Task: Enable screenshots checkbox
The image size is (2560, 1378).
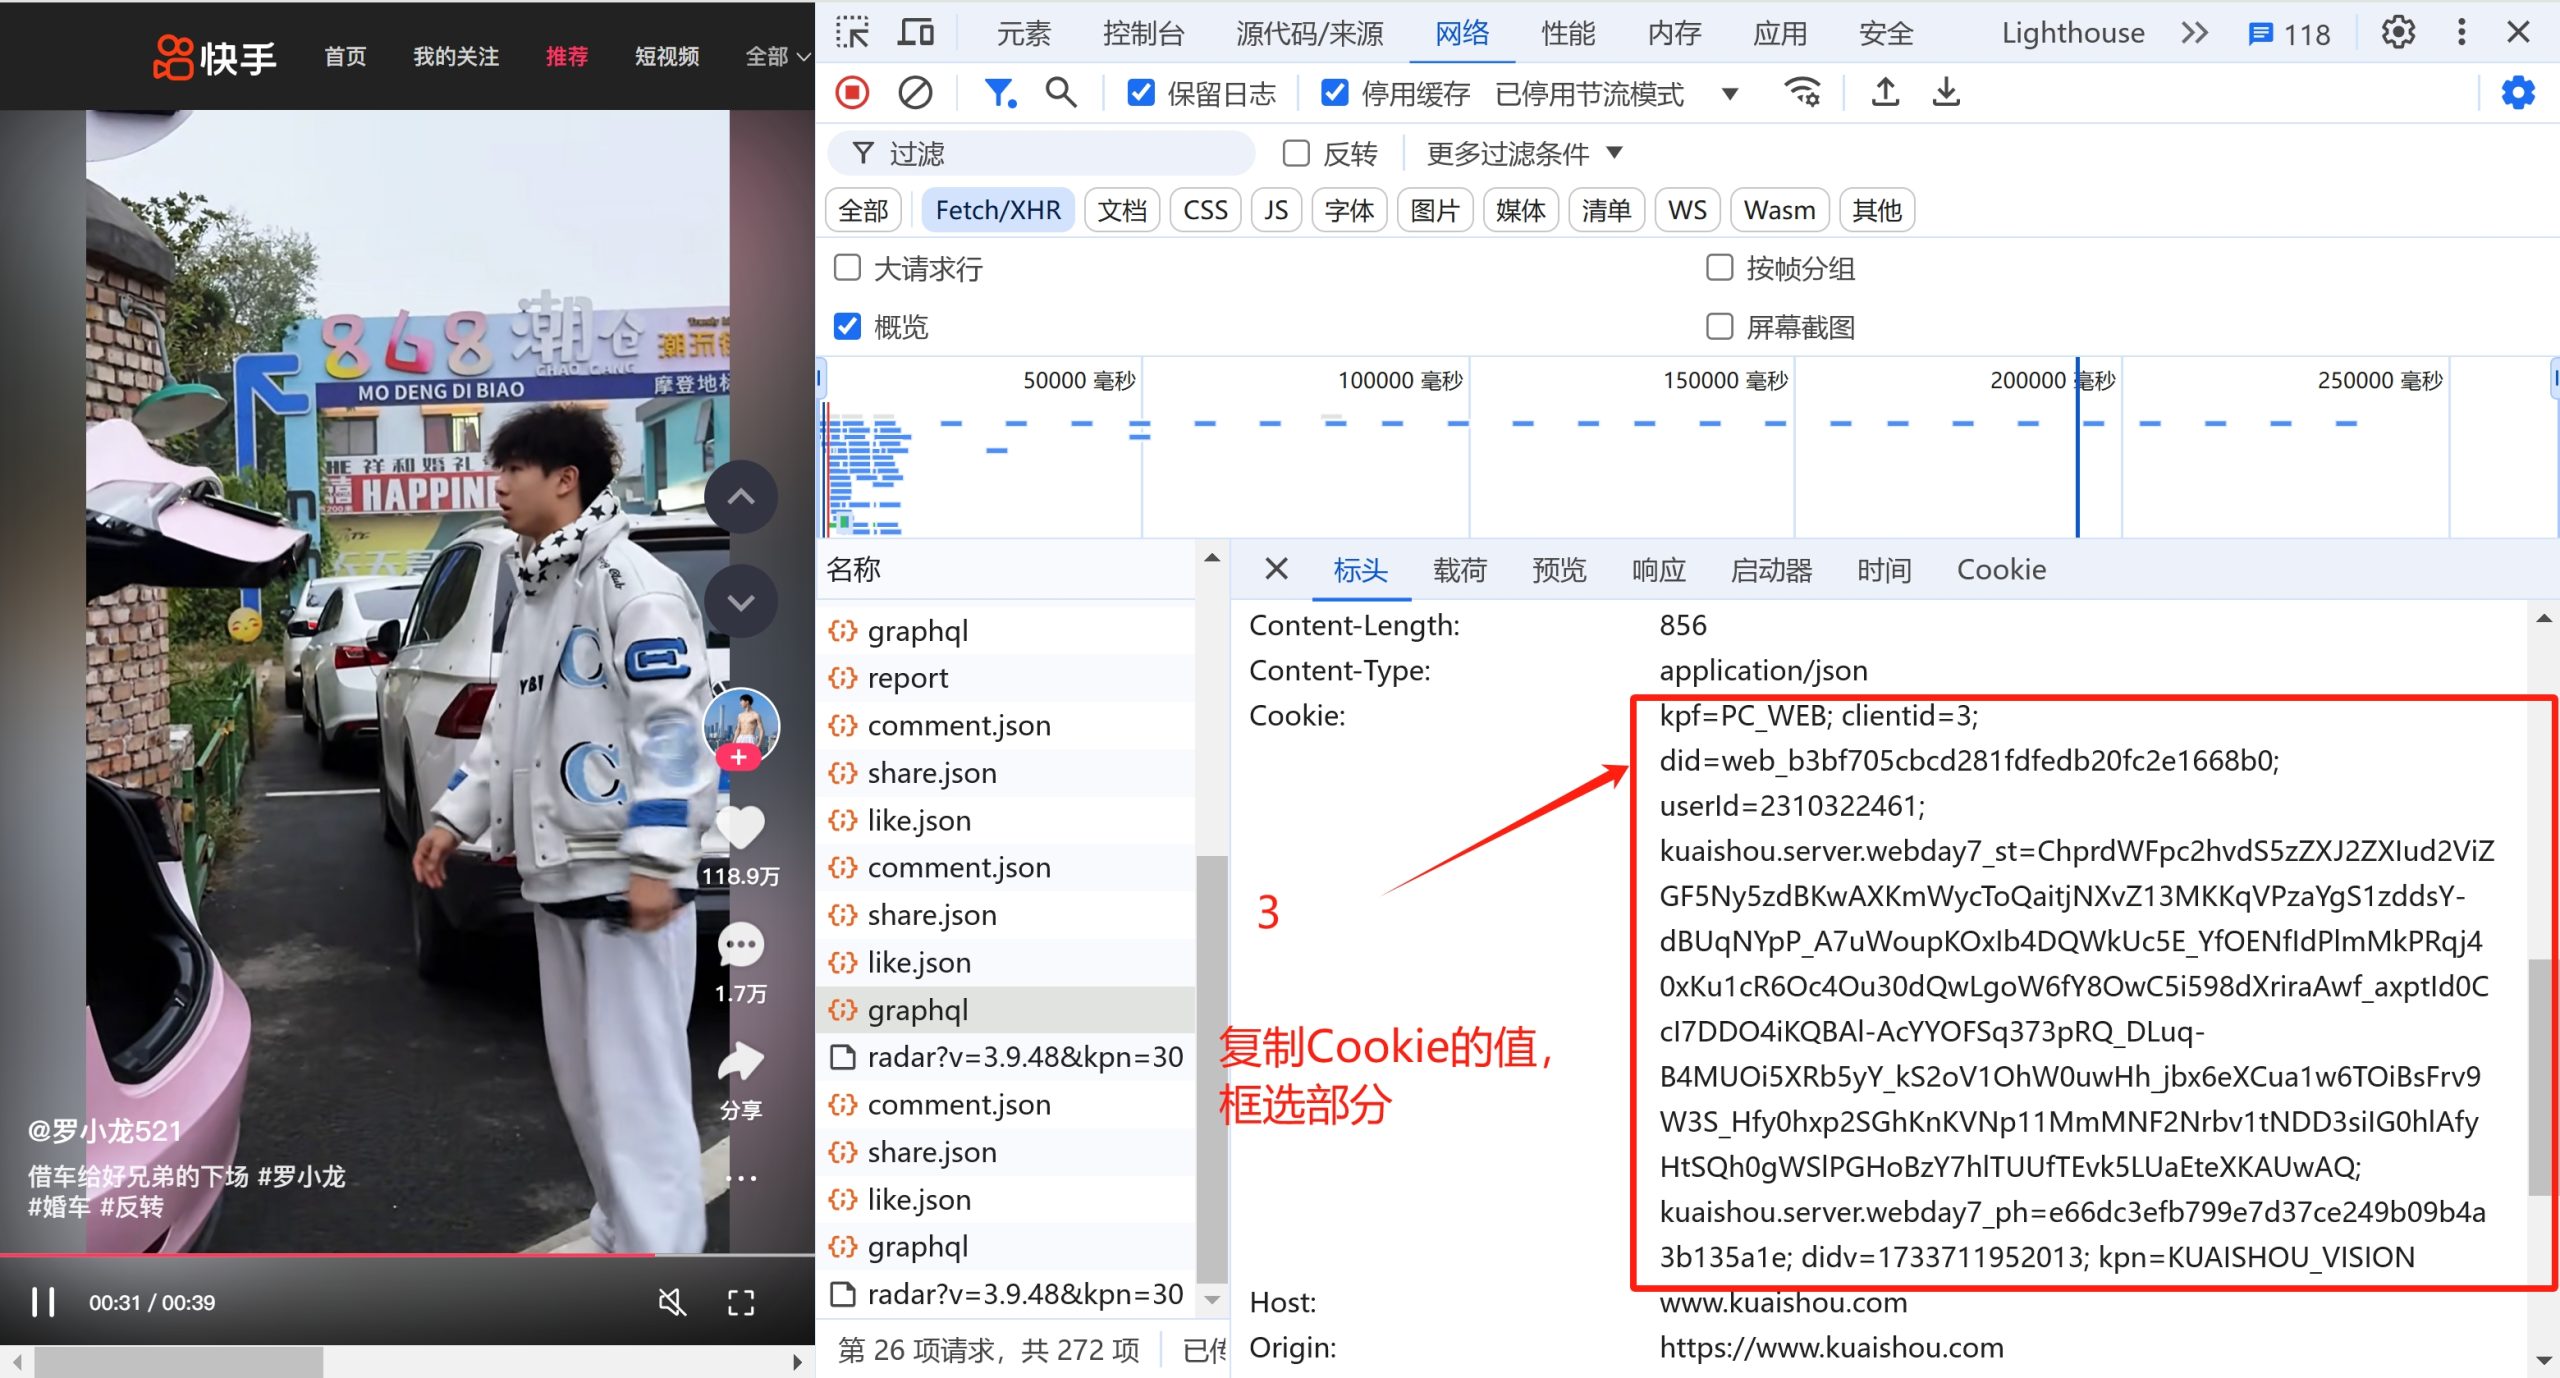Action: (1719, 326)
